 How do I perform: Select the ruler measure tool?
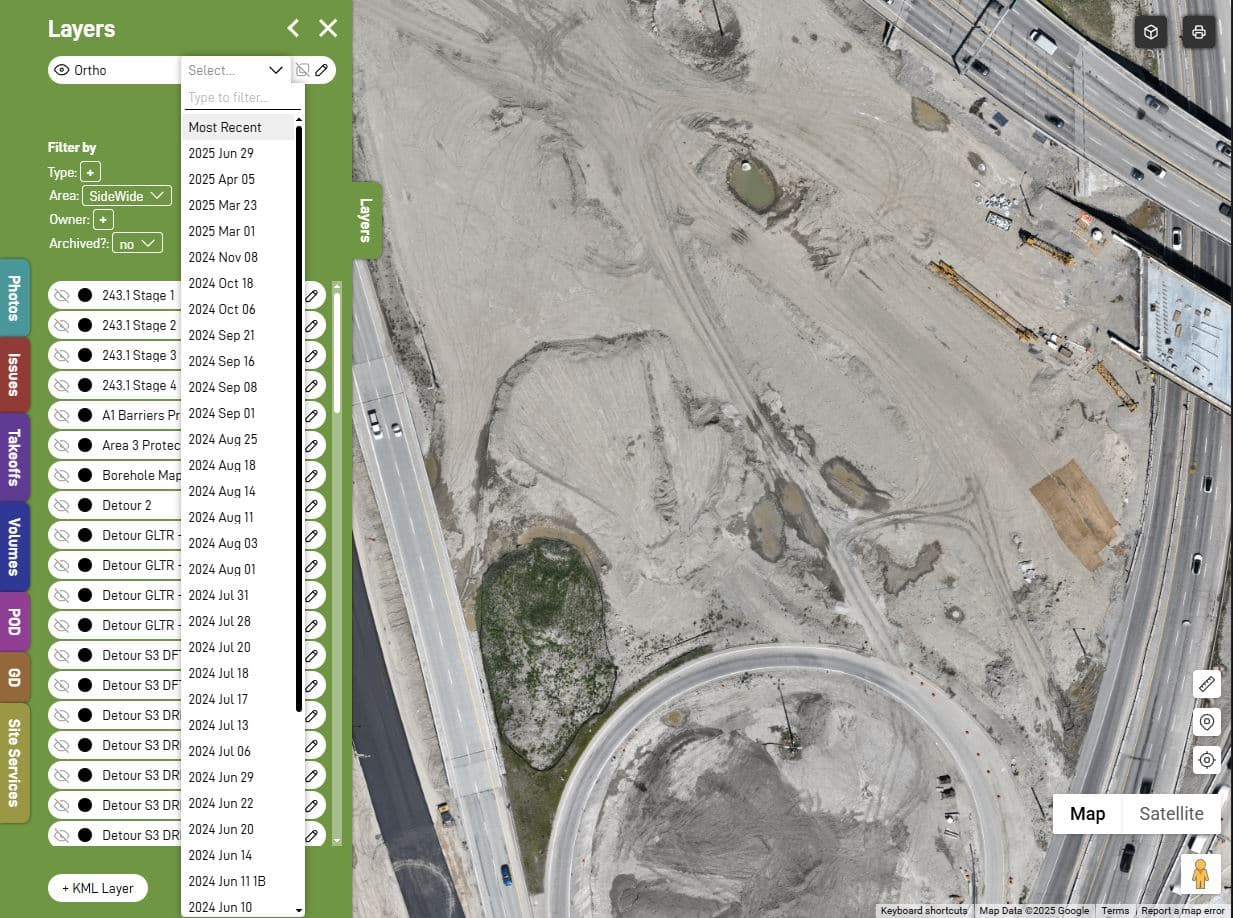coord(1207,685)
